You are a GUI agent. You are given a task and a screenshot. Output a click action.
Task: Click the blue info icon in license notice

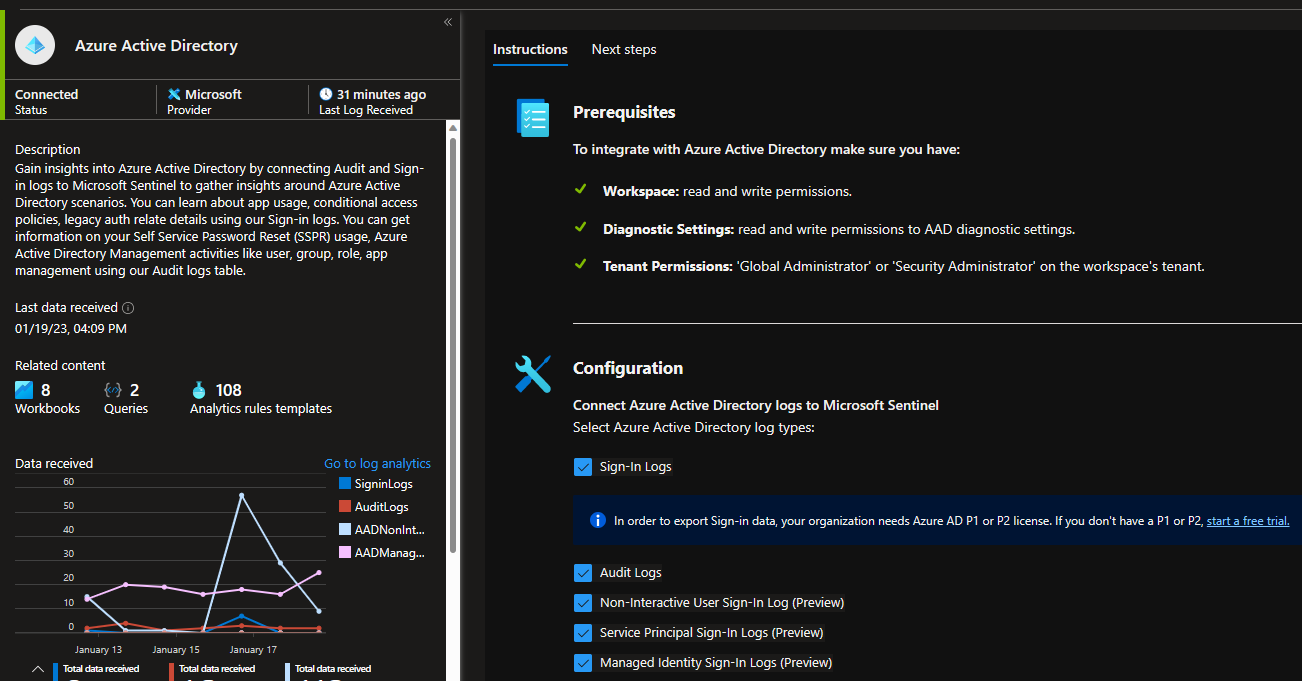tap(598, 520)
